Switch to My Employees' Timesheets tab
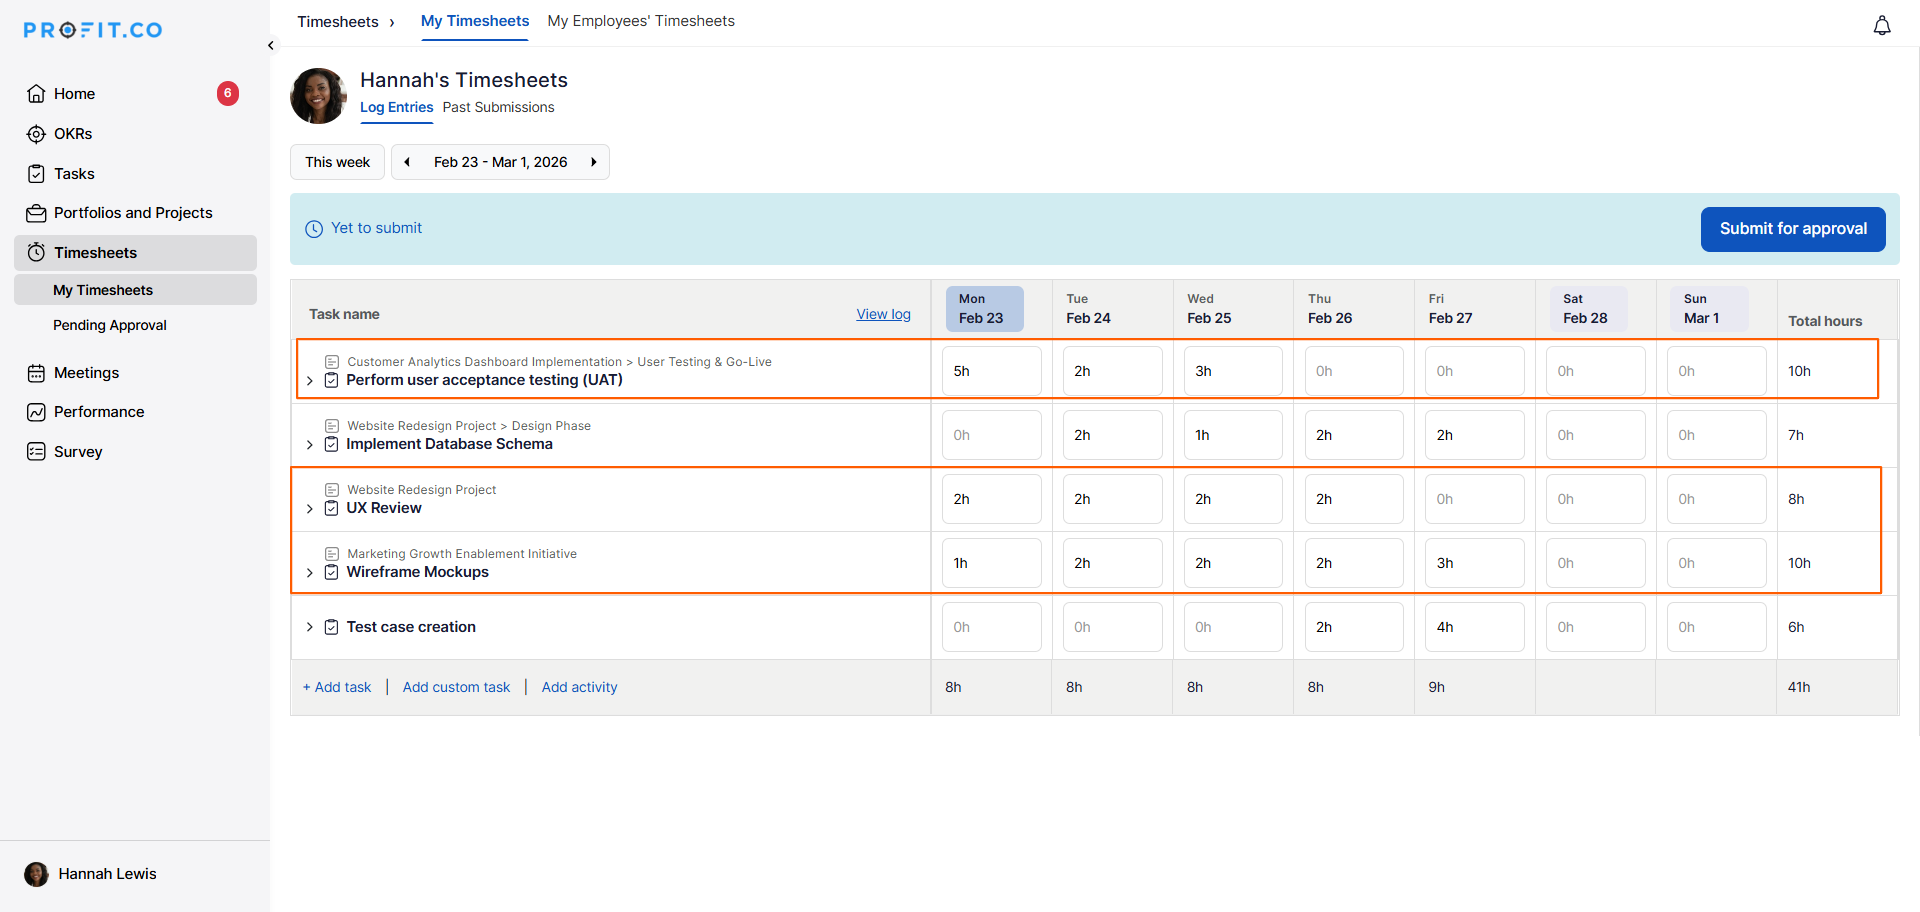 pyautogui.click(x=640, y=21)
